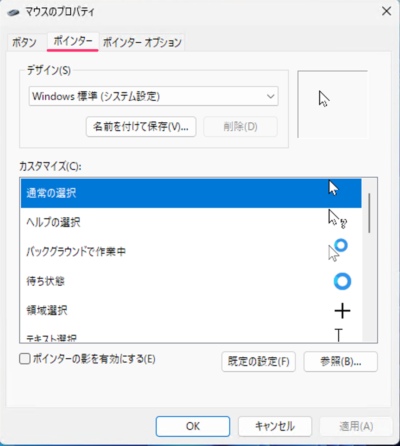
Task: Expand the dropdown chevron beside Windows 標準
Action: click(270, 97)
